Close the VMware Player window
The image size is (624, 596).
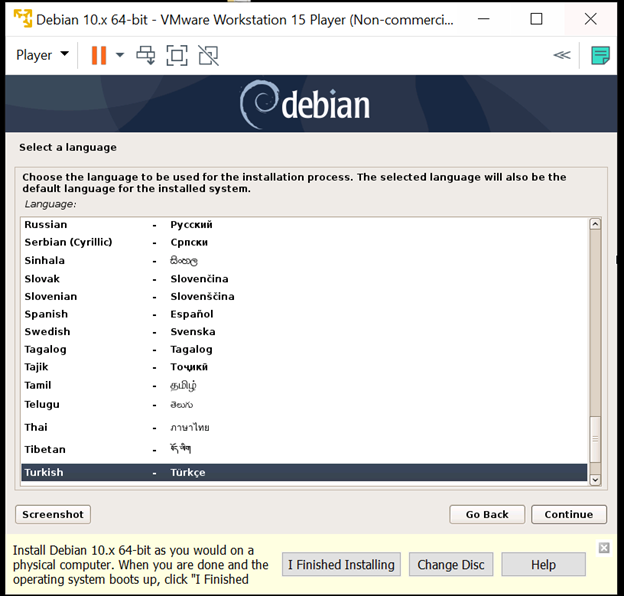(x=591, y=19)
